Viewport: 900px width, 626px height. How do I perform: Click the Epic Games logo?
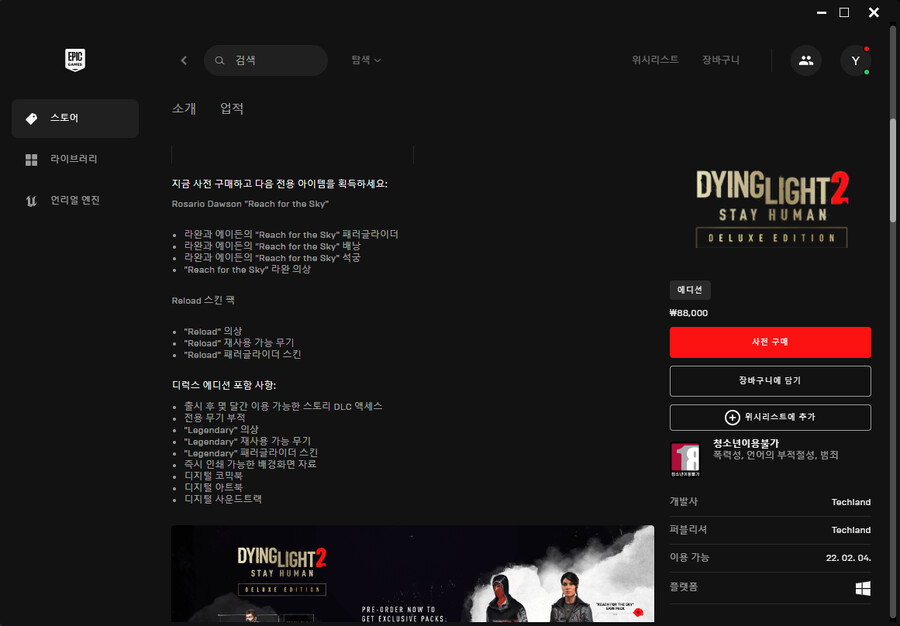75,60
